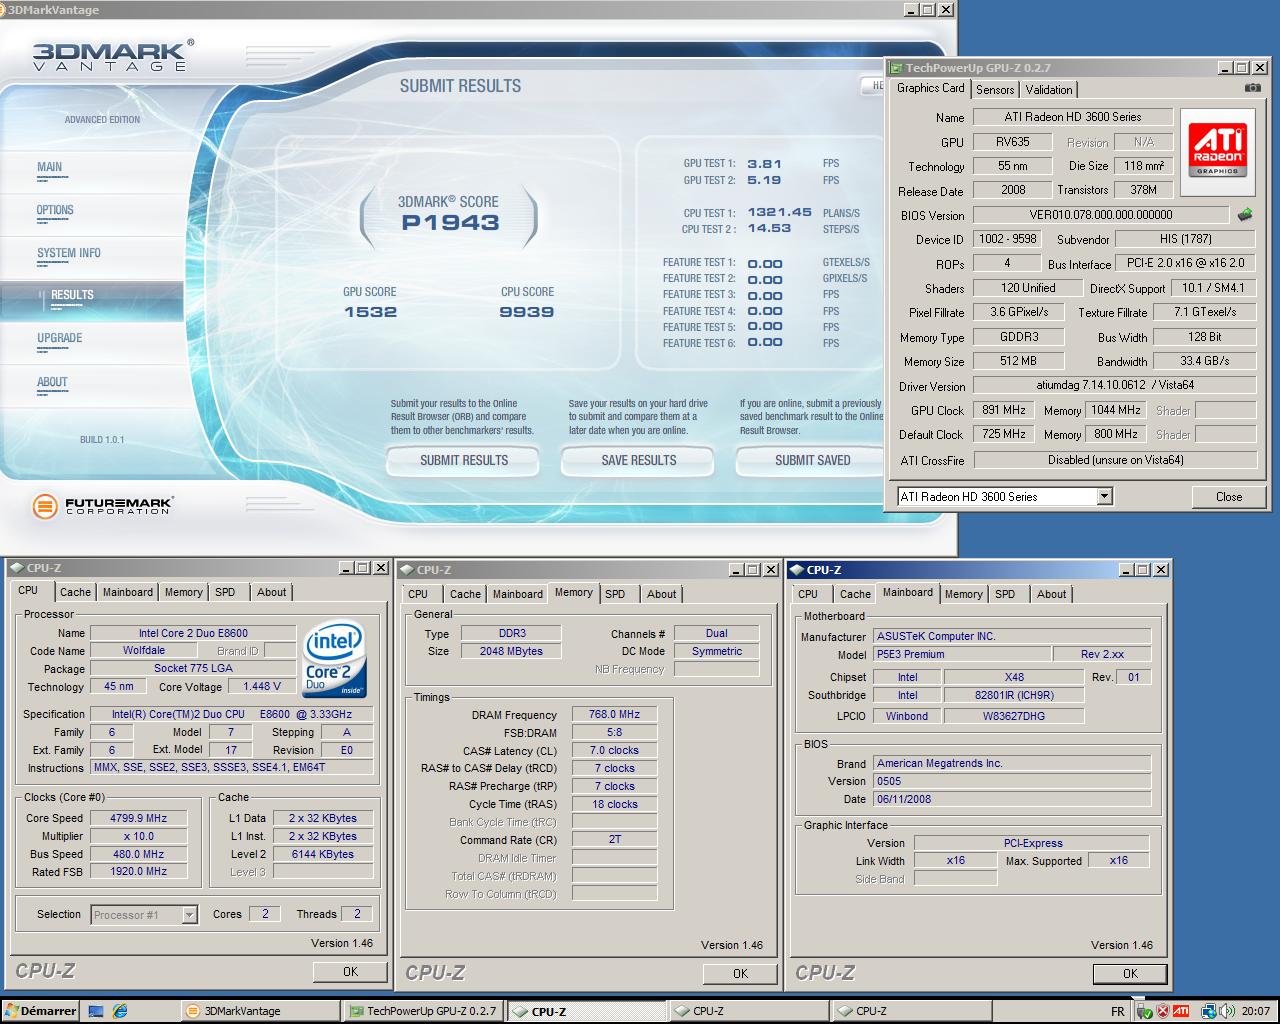Open the Démarrer start menu
Viewport: 1280px width, 1024px height.
click(x=40, y=1011)
